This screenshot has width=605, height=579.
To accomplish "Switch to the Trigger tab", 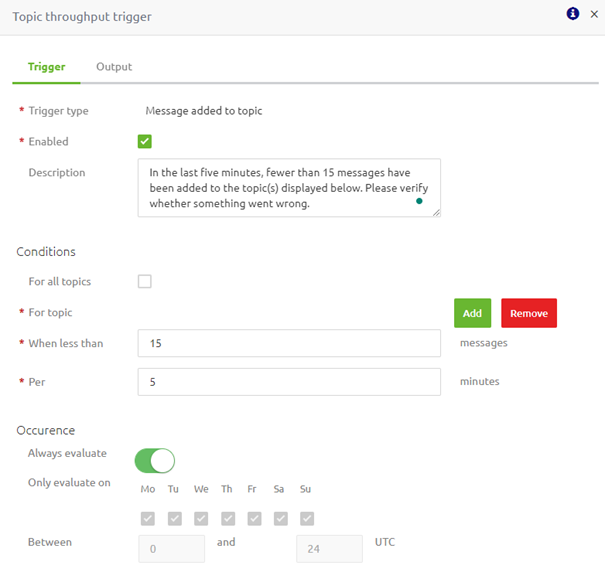I will click(46, 67).
